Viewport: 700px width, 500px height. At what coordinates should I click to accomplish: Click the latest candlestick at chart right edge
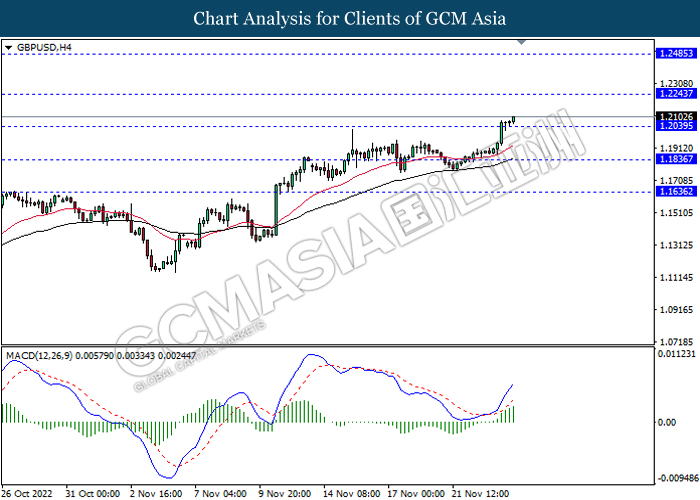coord(514,119)
